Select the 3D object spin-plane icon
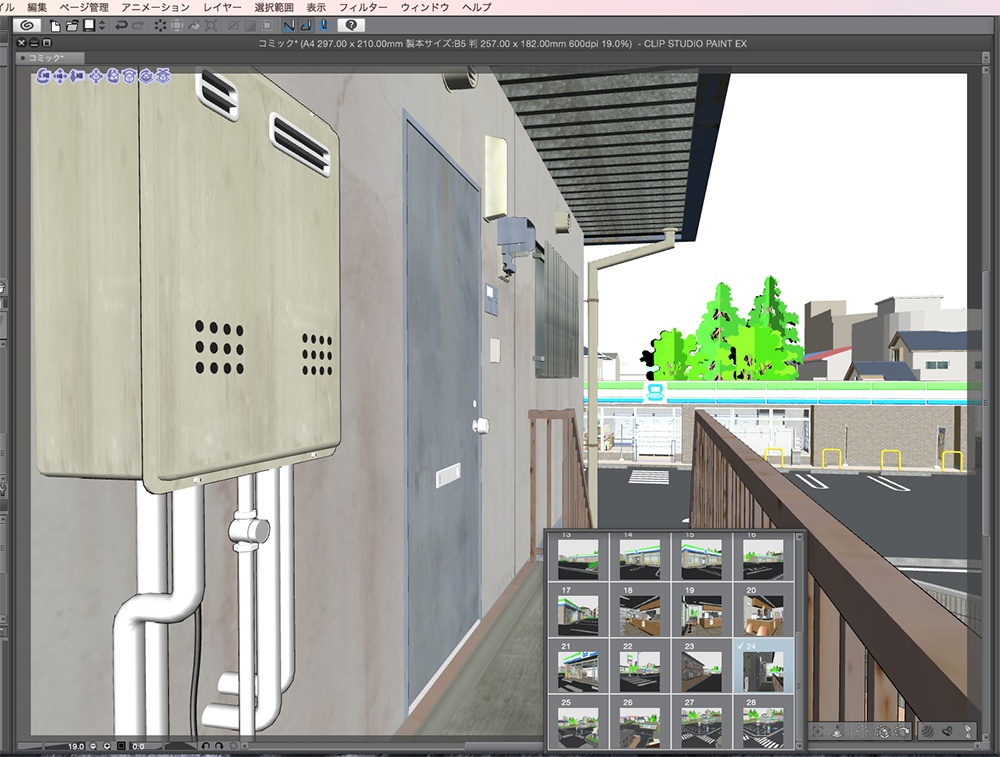Image resolution: width=1000 pixels, height=757 pixels. click(x=129, y=77)
